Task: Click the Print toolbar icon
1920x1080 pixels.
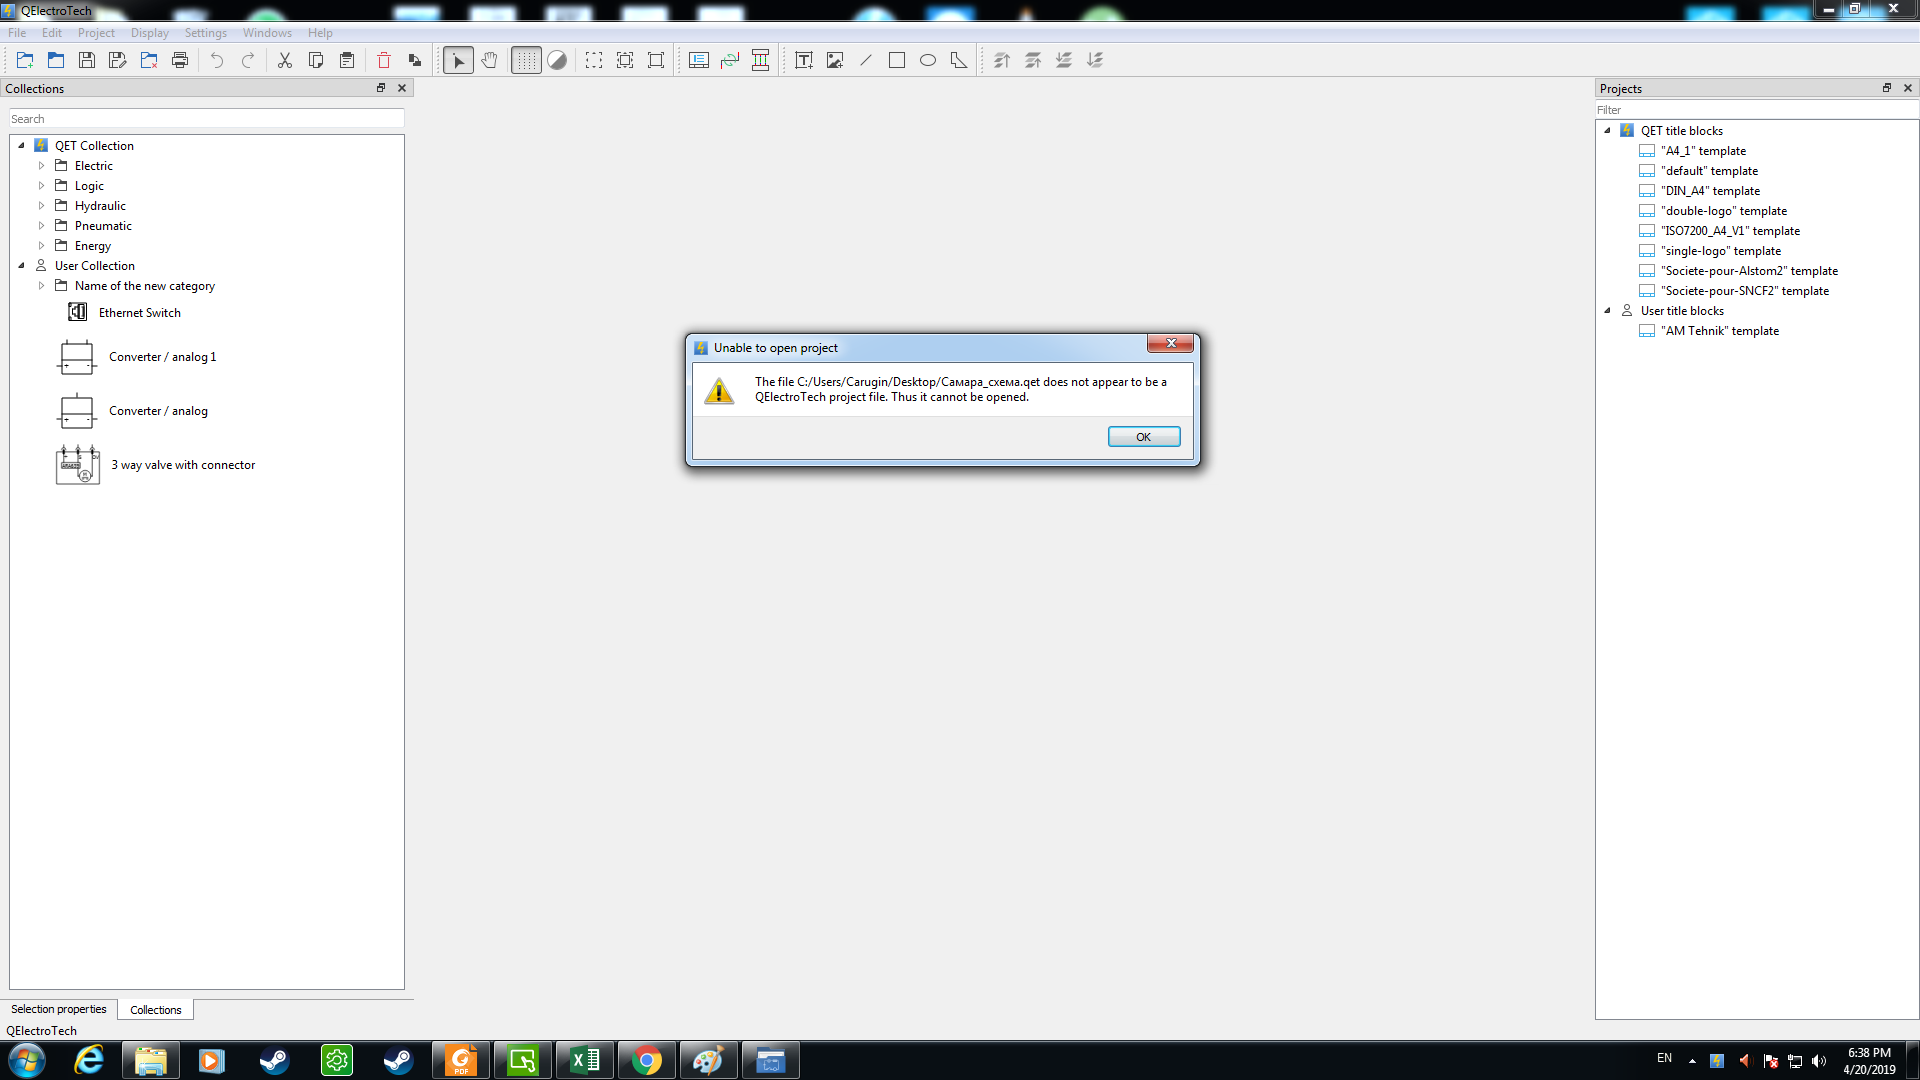Action: [180, 60]
